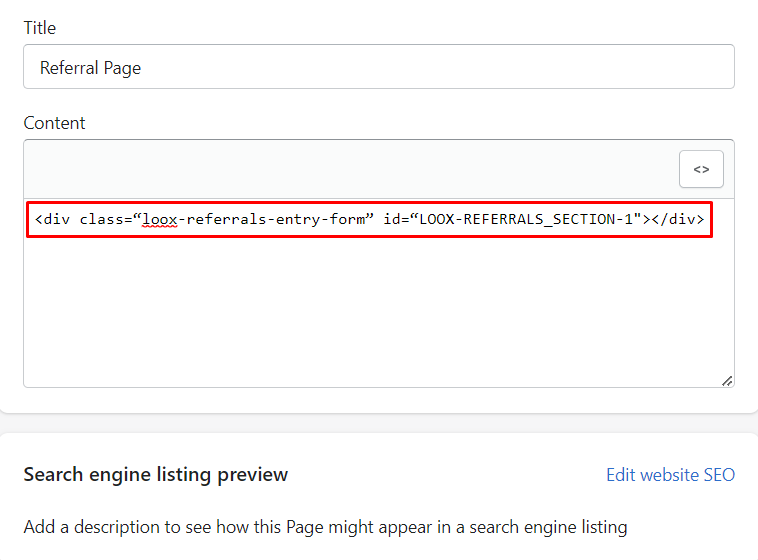Place cursor at end of code line
The image size is (758, 560).
coord(706,219)
